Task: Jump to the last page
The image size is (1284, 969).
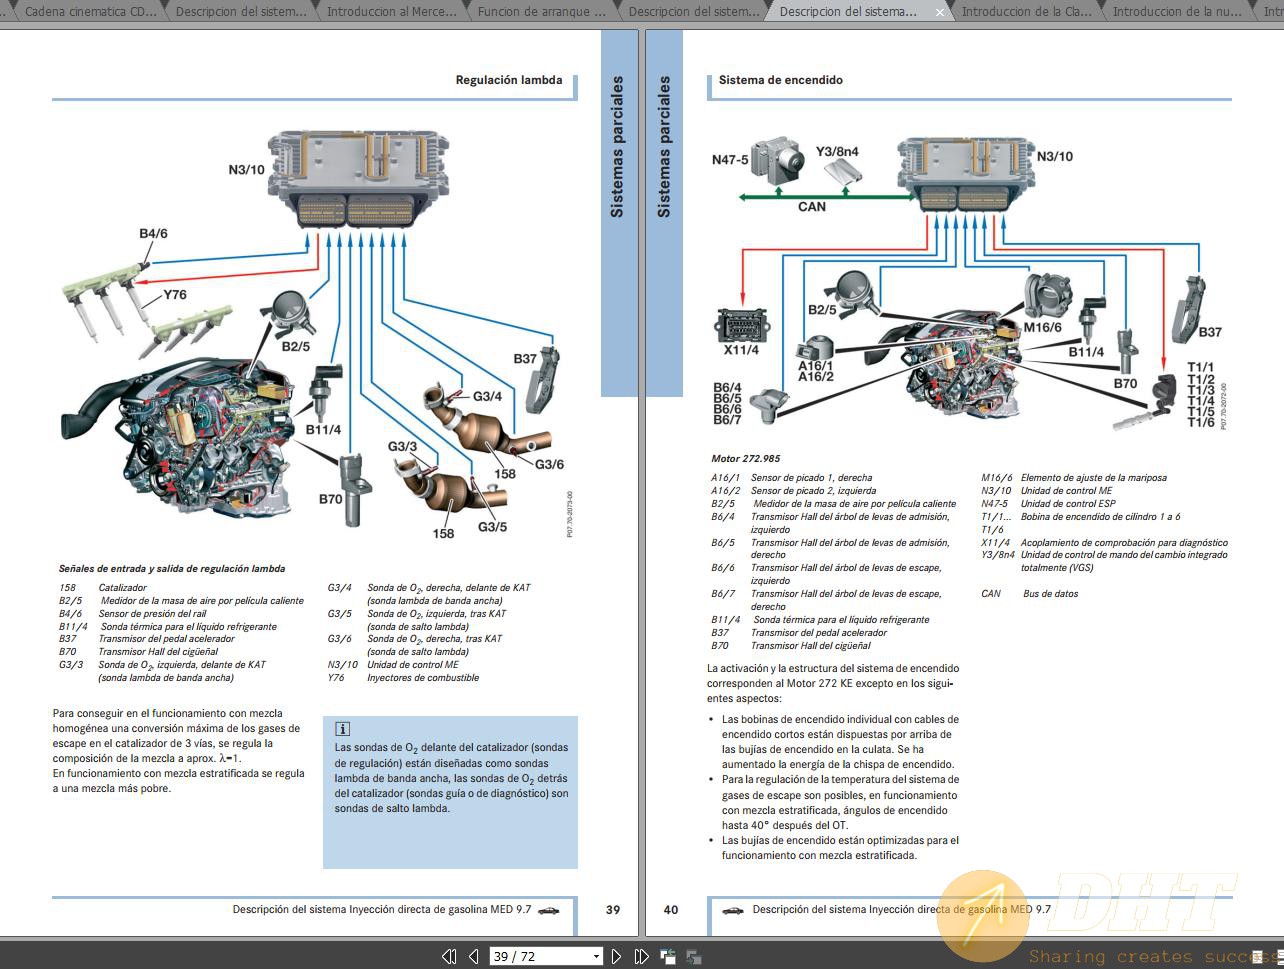Action: point(641,956)
